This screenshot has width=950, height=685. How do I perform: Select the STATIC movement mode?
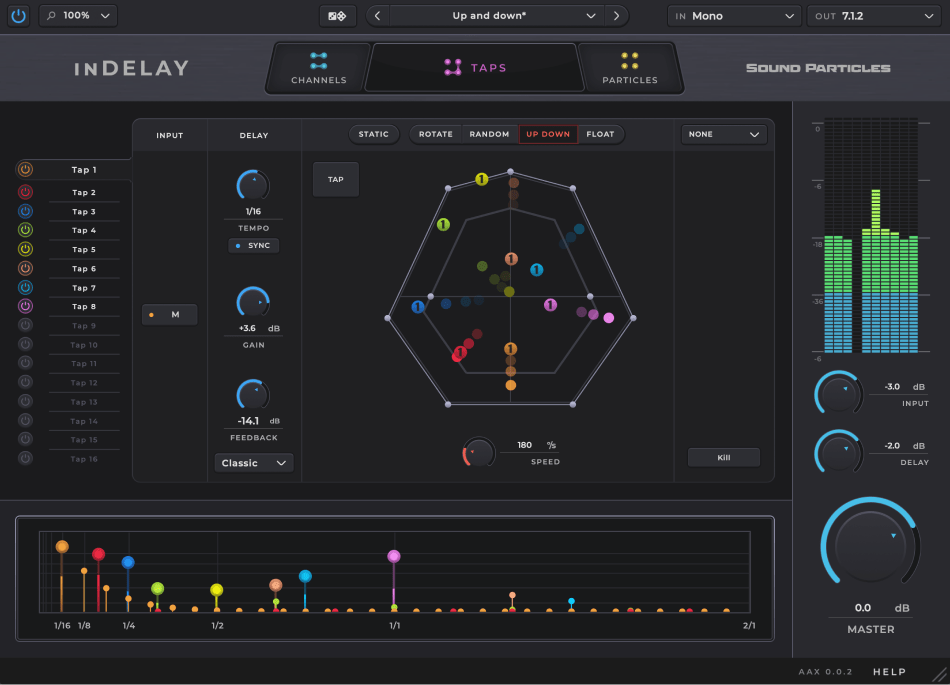click(374, 134)
